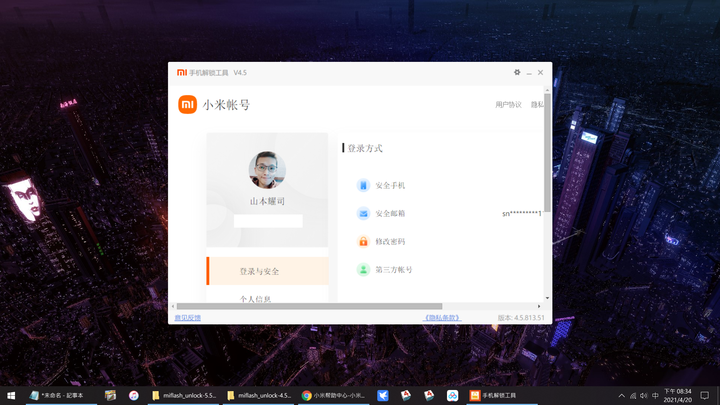Select 登录与安全 sidebar tab
The image size is (720, 405).
click(x=267, y=271)
